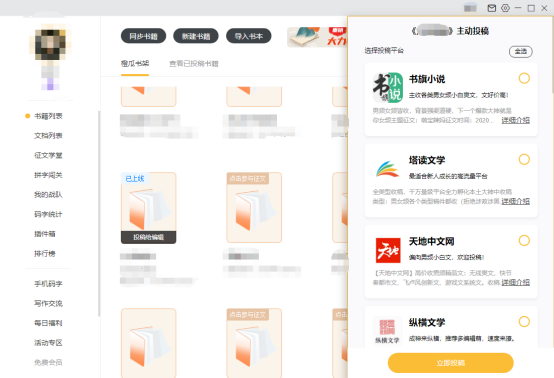Click the 天地中文网 platform title
This screenshot has width=554, height=378.
pos(431,242)
